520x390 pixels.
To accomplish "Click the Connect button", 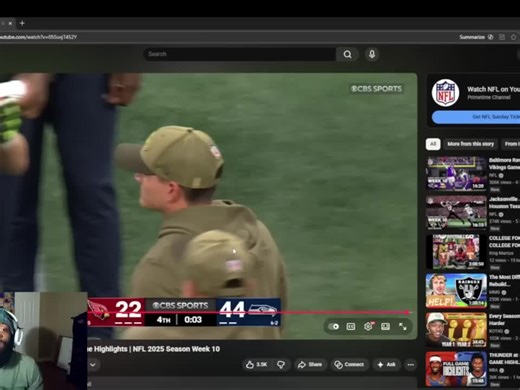I will 349,365.
